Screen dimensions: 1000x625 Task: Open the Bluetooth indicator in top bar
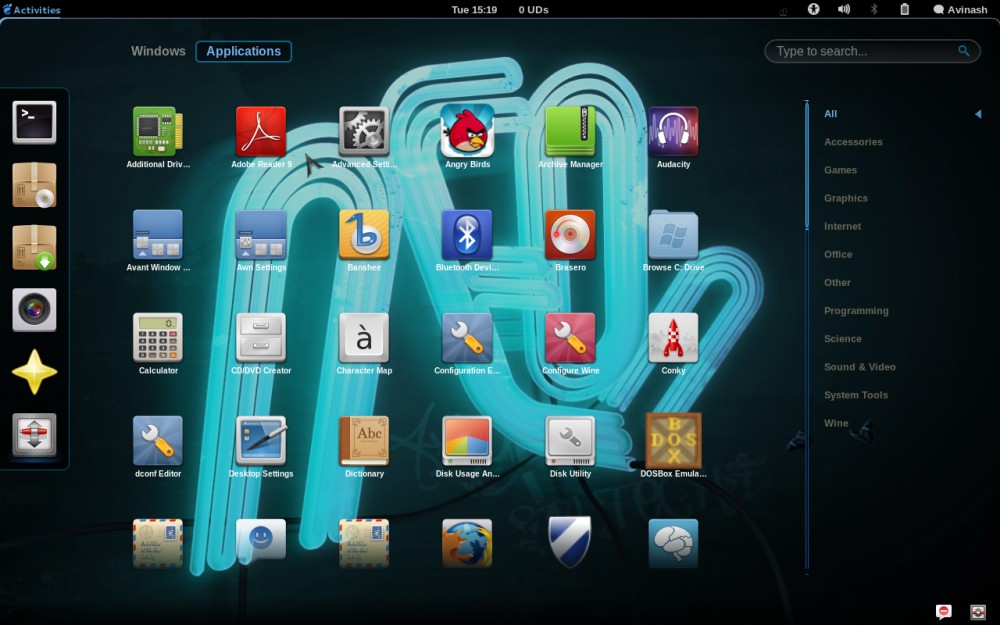874,10
